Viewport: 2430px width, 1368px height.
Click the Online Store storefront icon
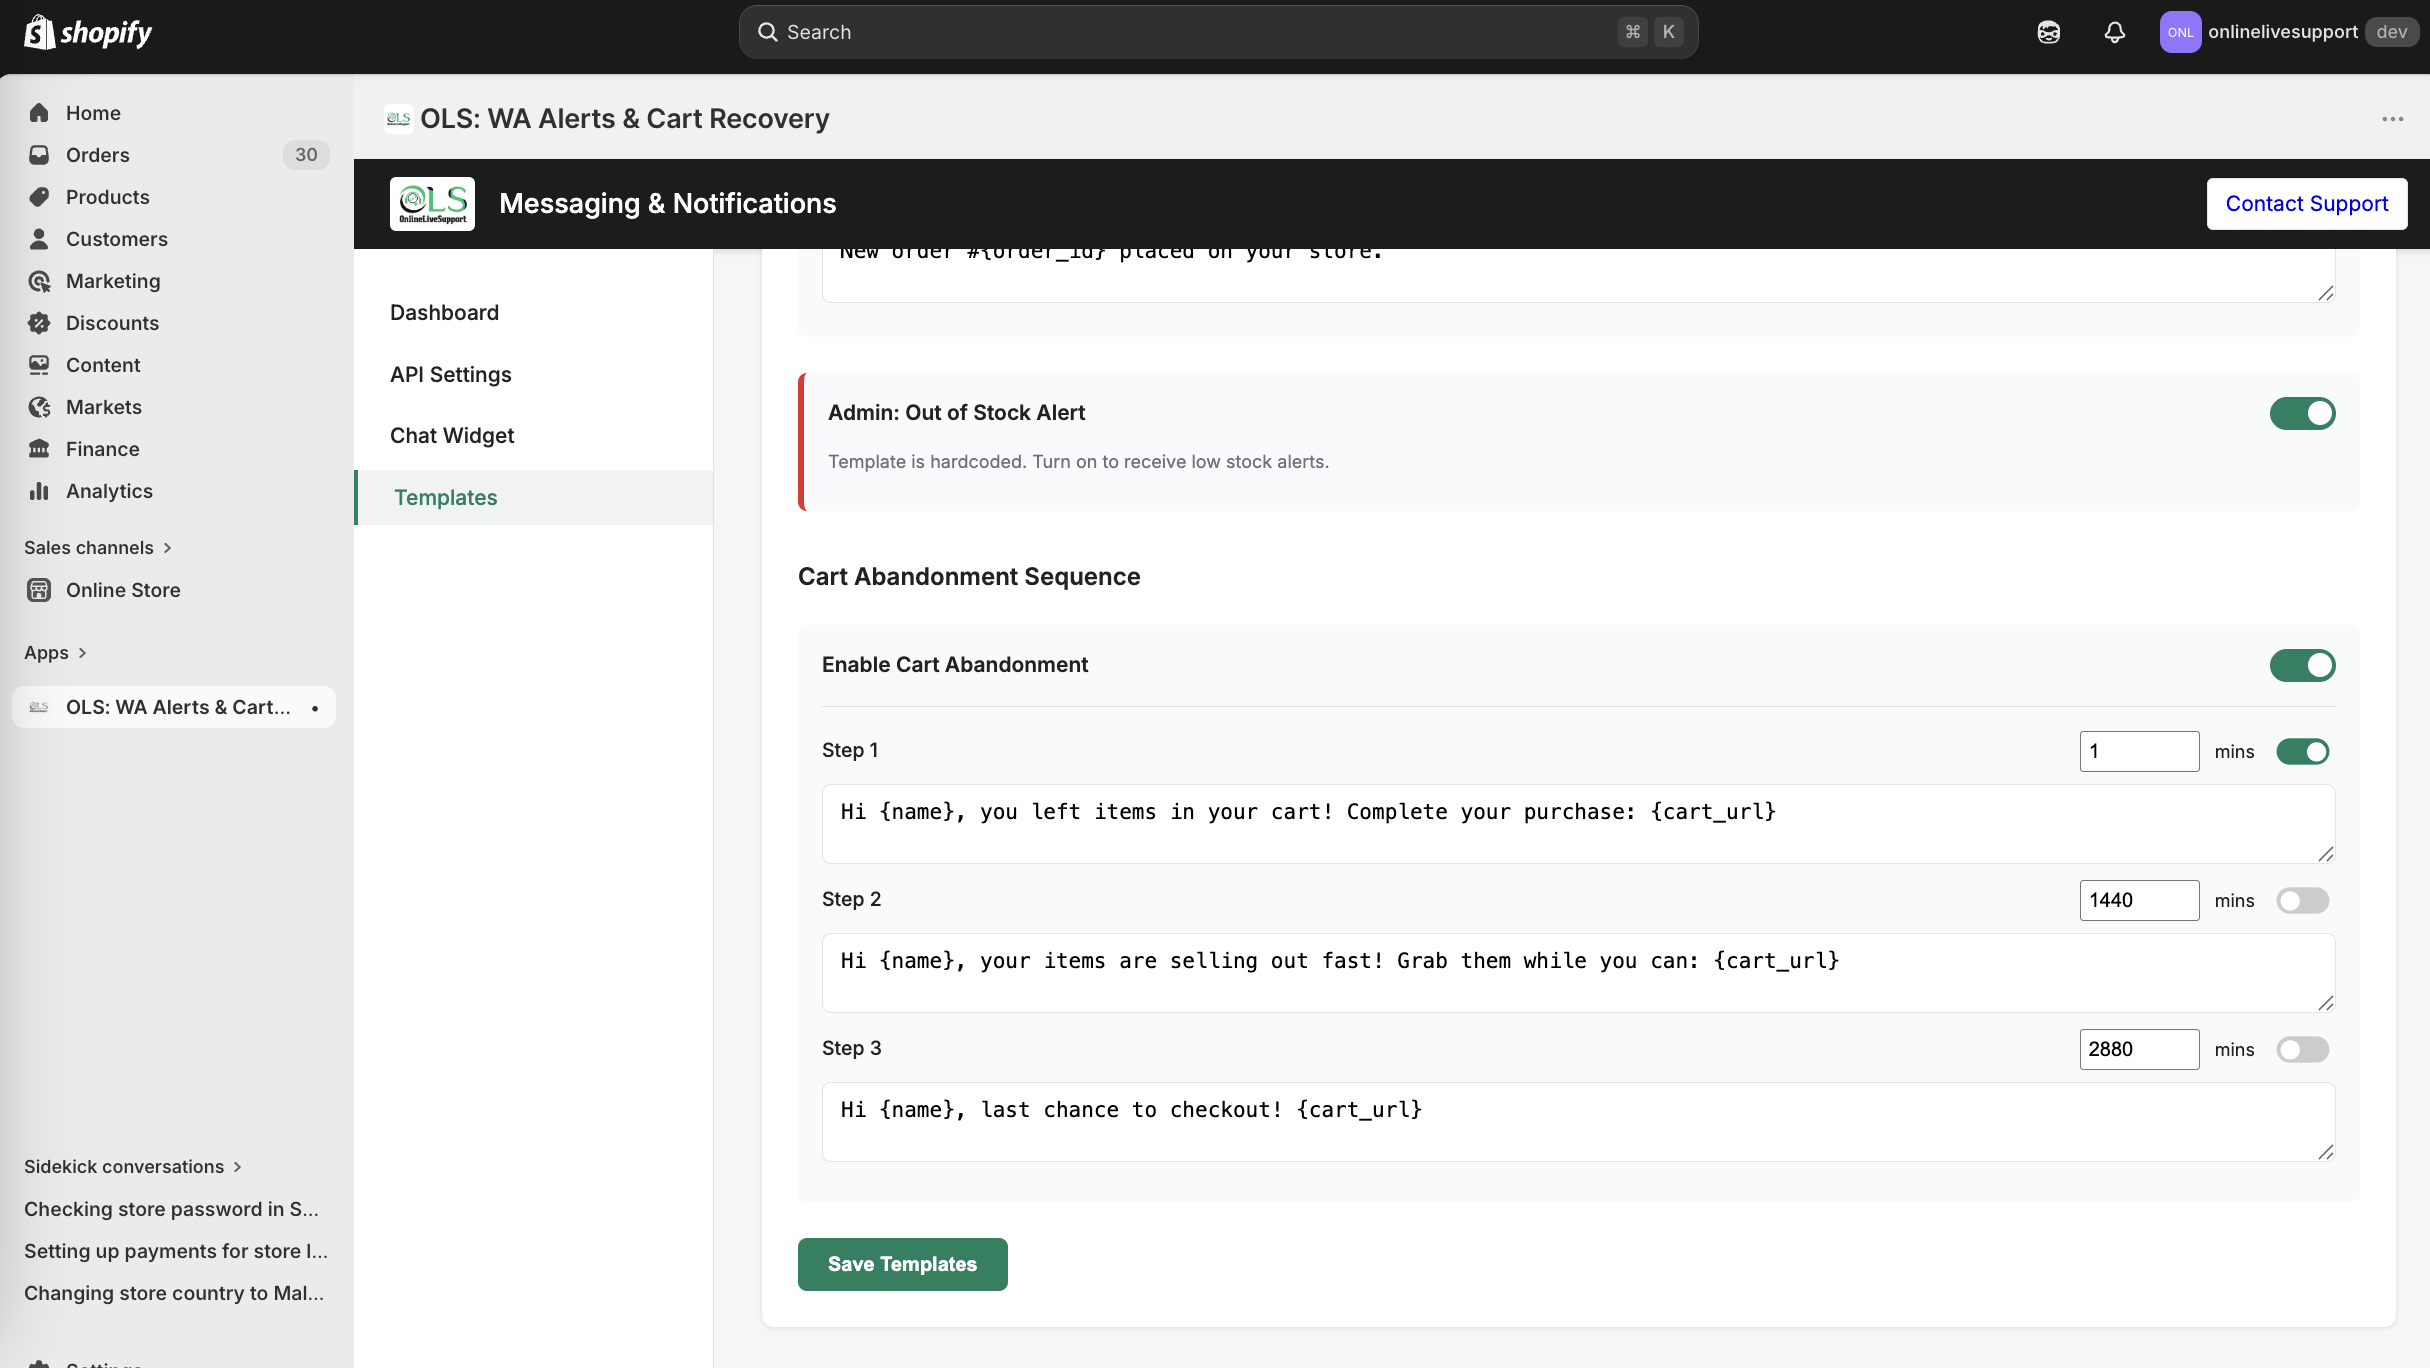pyautogui.click(x=39, y=590)
